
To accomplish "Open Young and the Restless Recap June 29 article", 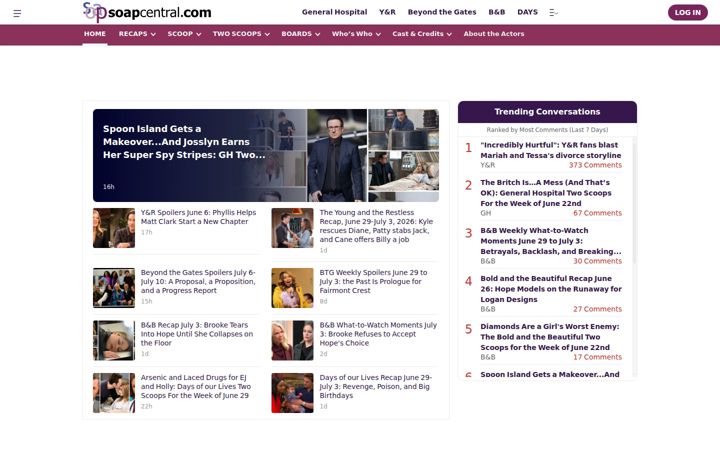I will click(x=376, y=226).
